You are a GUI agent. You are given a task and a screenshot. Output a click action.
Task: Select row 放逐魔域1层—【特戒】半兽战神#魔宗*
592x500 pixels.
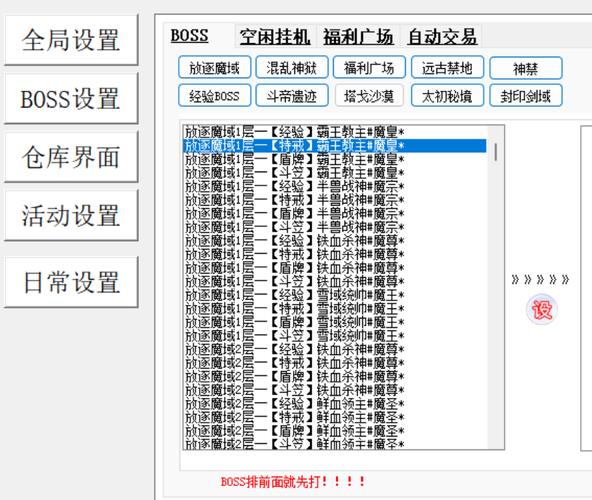335,200
